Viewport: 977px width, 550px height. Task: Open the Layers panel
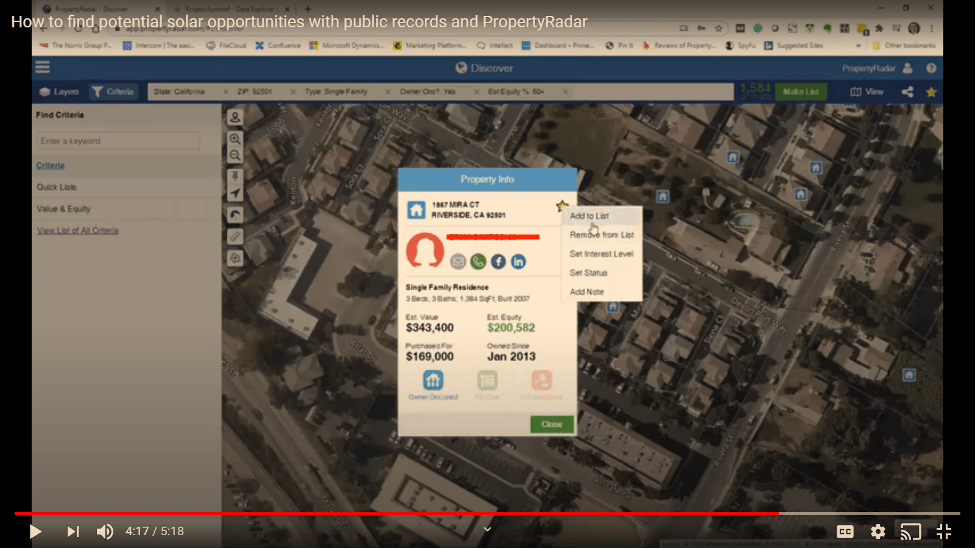pyautogui.click(x=59, y=92)
